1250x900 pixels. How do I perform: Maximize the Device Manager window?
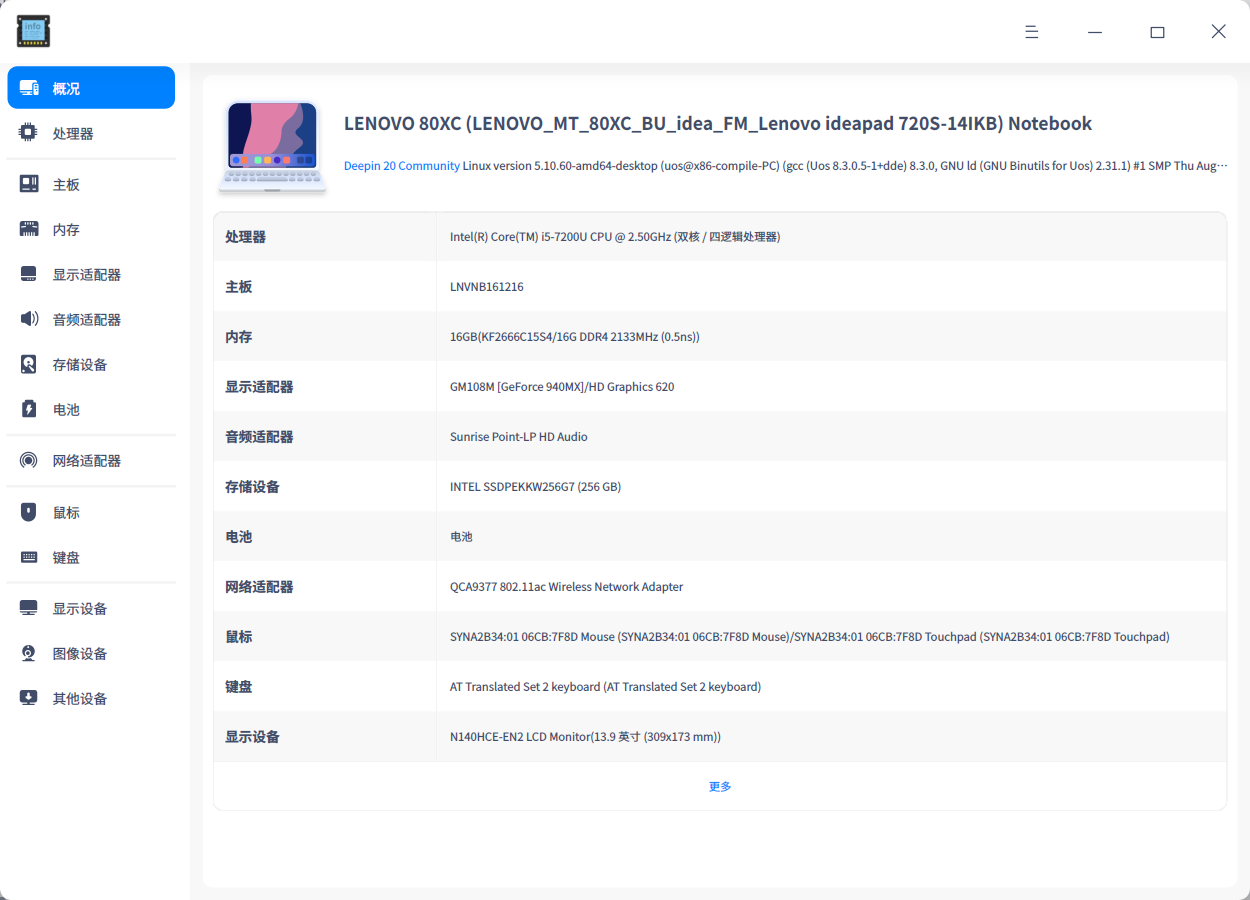[x=1157, y=32]
